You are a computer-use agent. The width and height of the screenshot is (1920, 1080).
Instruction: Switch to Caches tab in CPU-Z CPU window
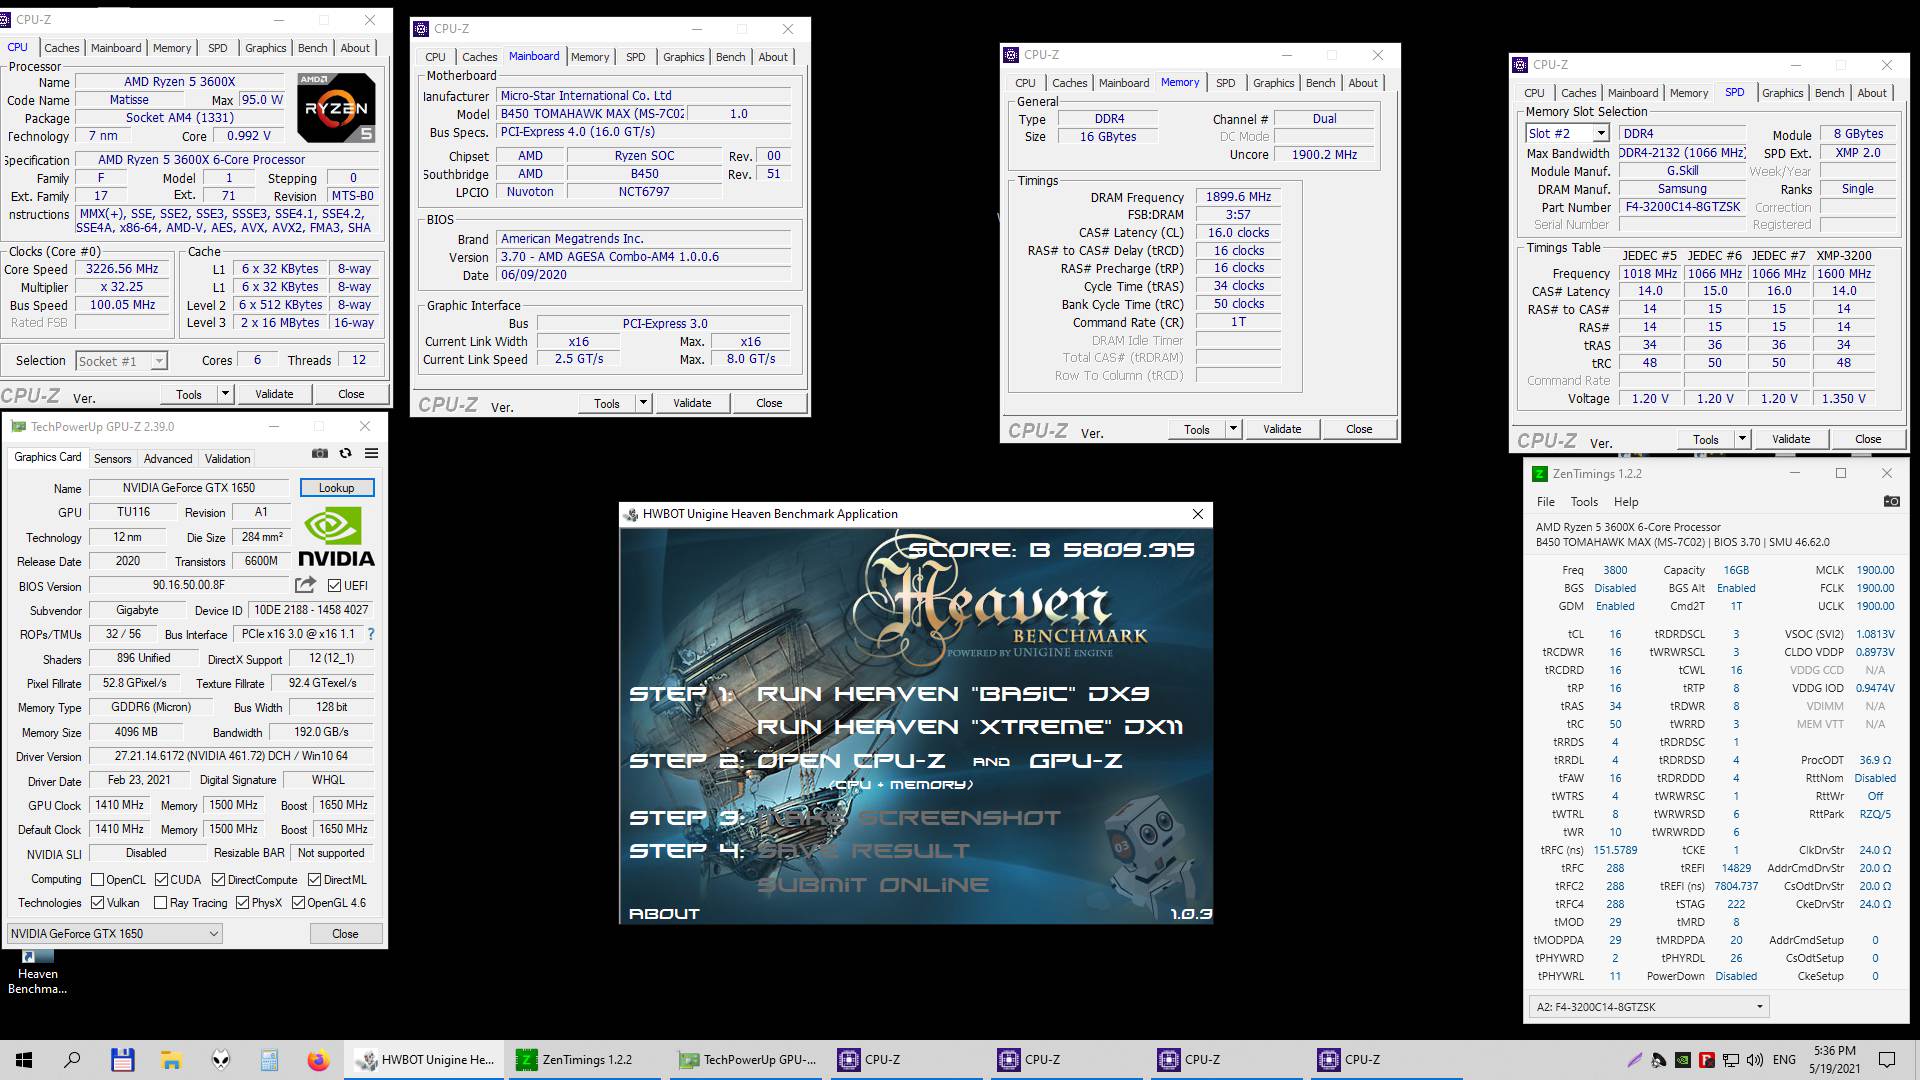[x=61, y=48]
